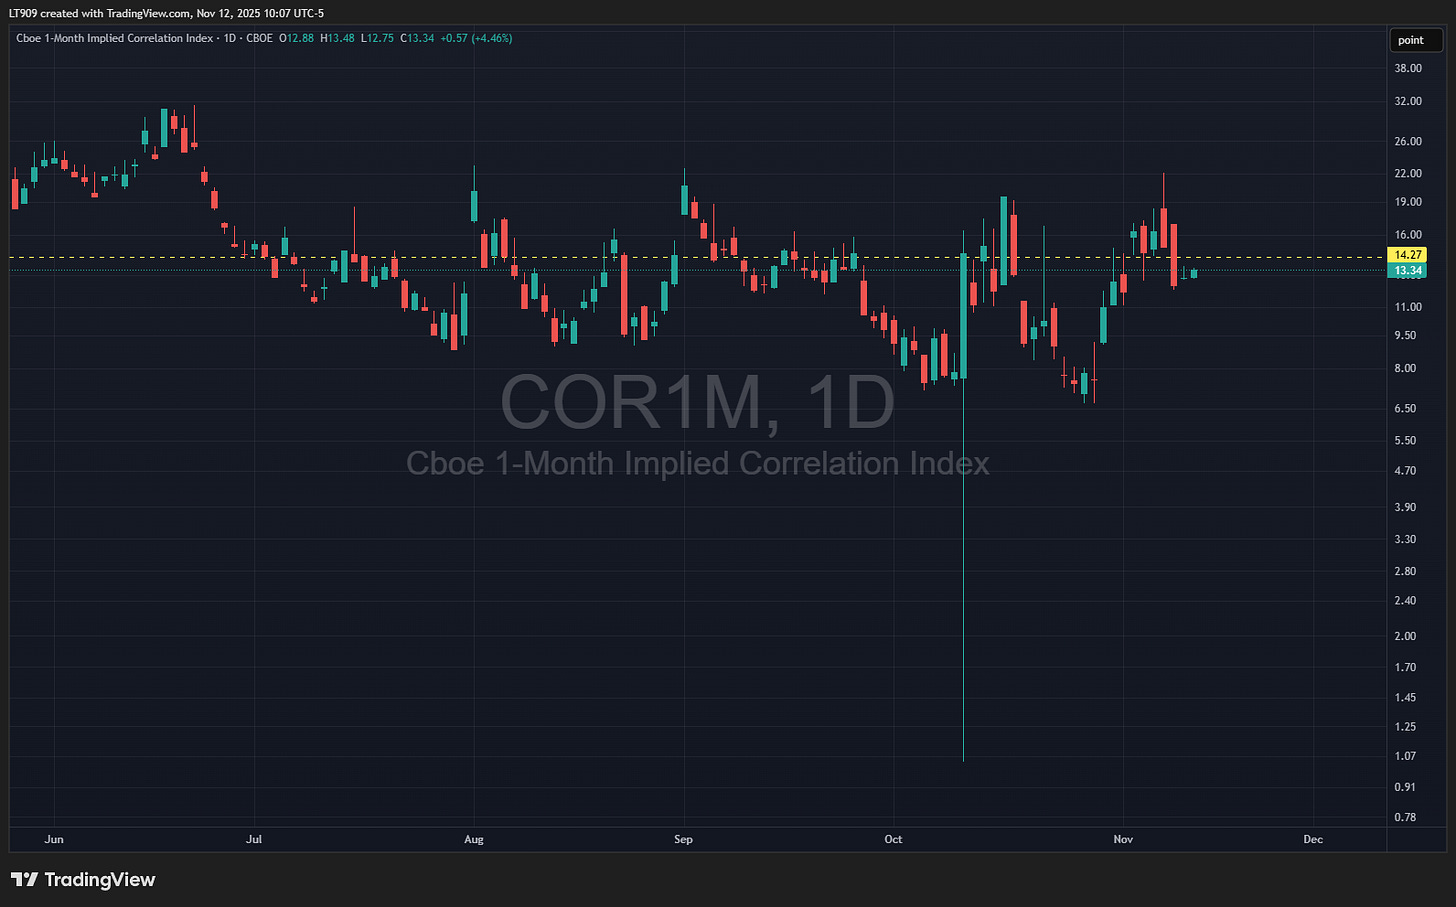Click the LT909 created with TradingView.com header

tap(166, 13)
